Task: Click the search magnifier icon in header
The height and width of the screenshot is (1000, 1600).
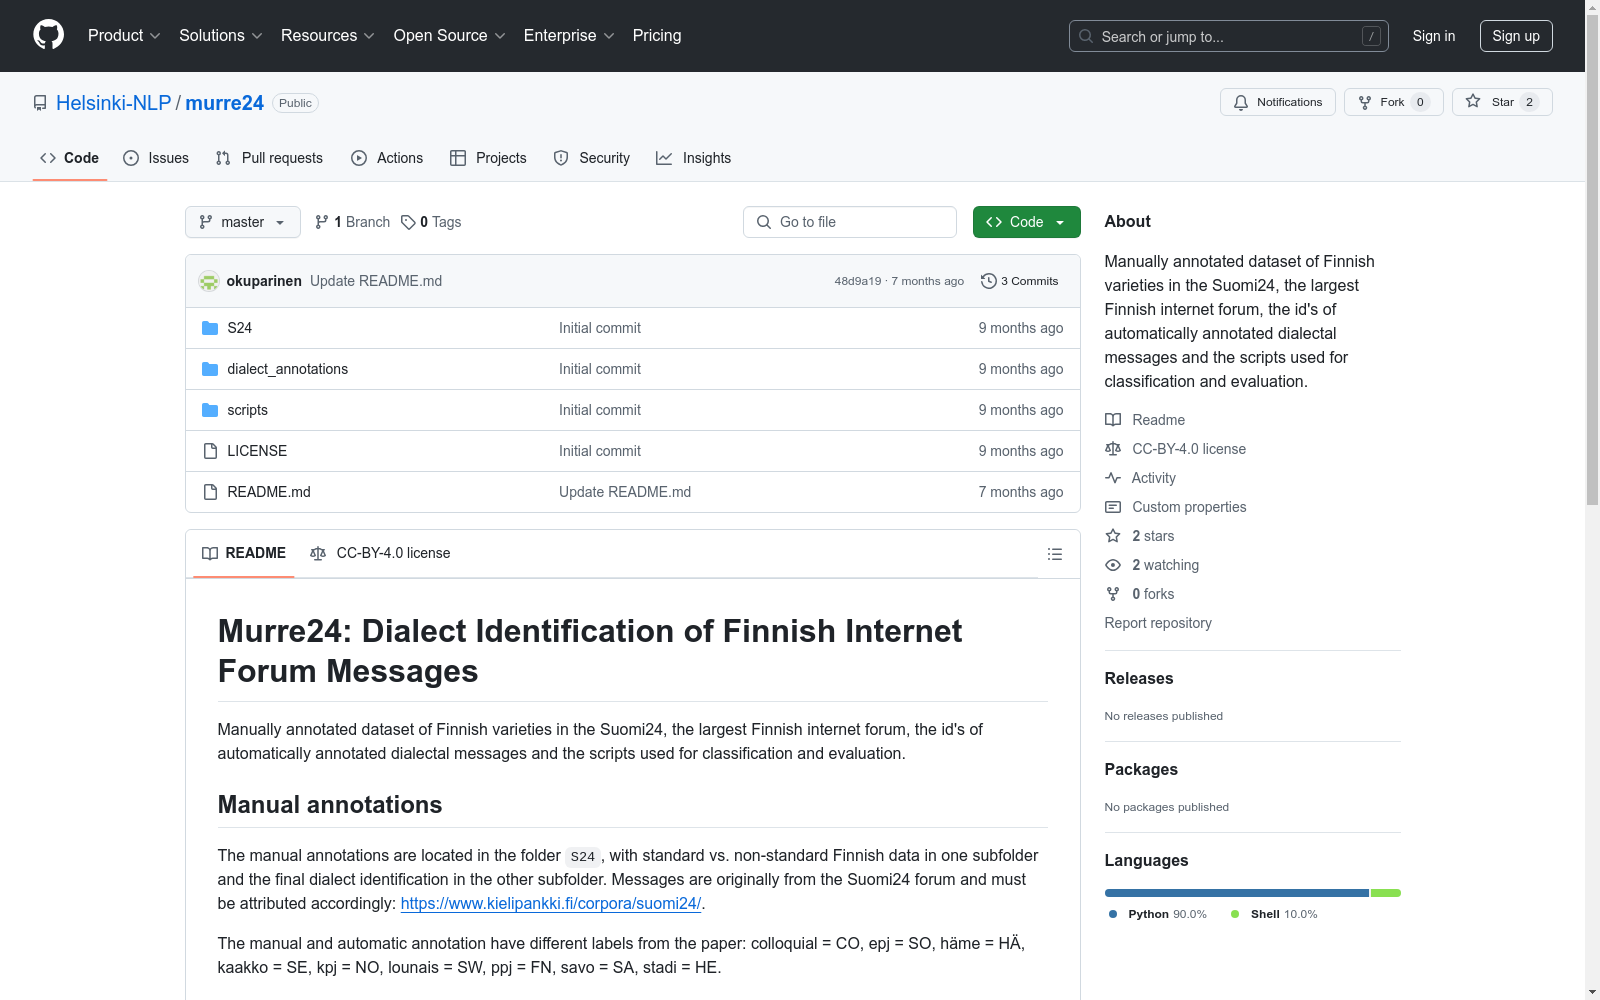Action: point(1086,36)
